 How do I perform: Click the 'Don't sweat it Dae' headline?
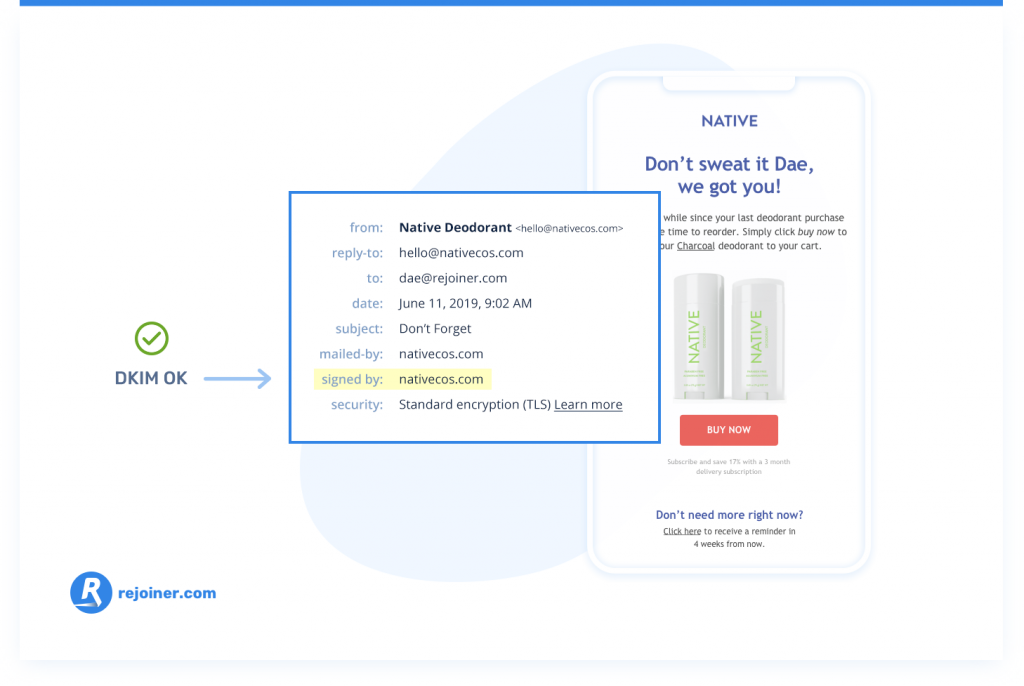[729, 175]
